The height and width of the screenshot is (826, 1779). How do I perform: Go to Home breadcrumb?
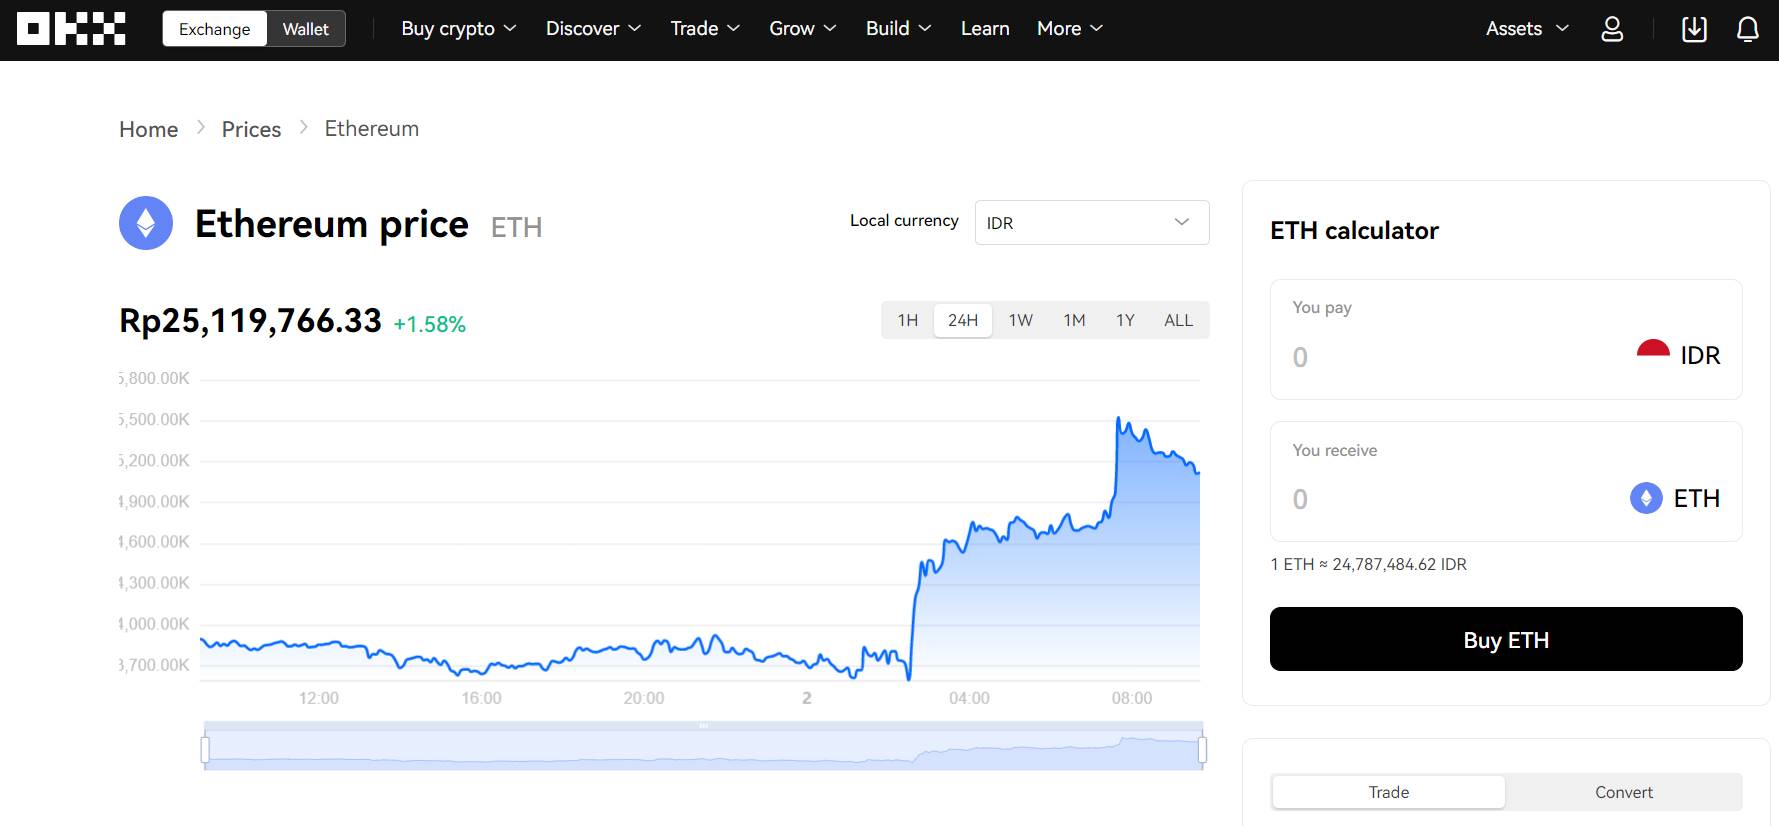(149, 129)
